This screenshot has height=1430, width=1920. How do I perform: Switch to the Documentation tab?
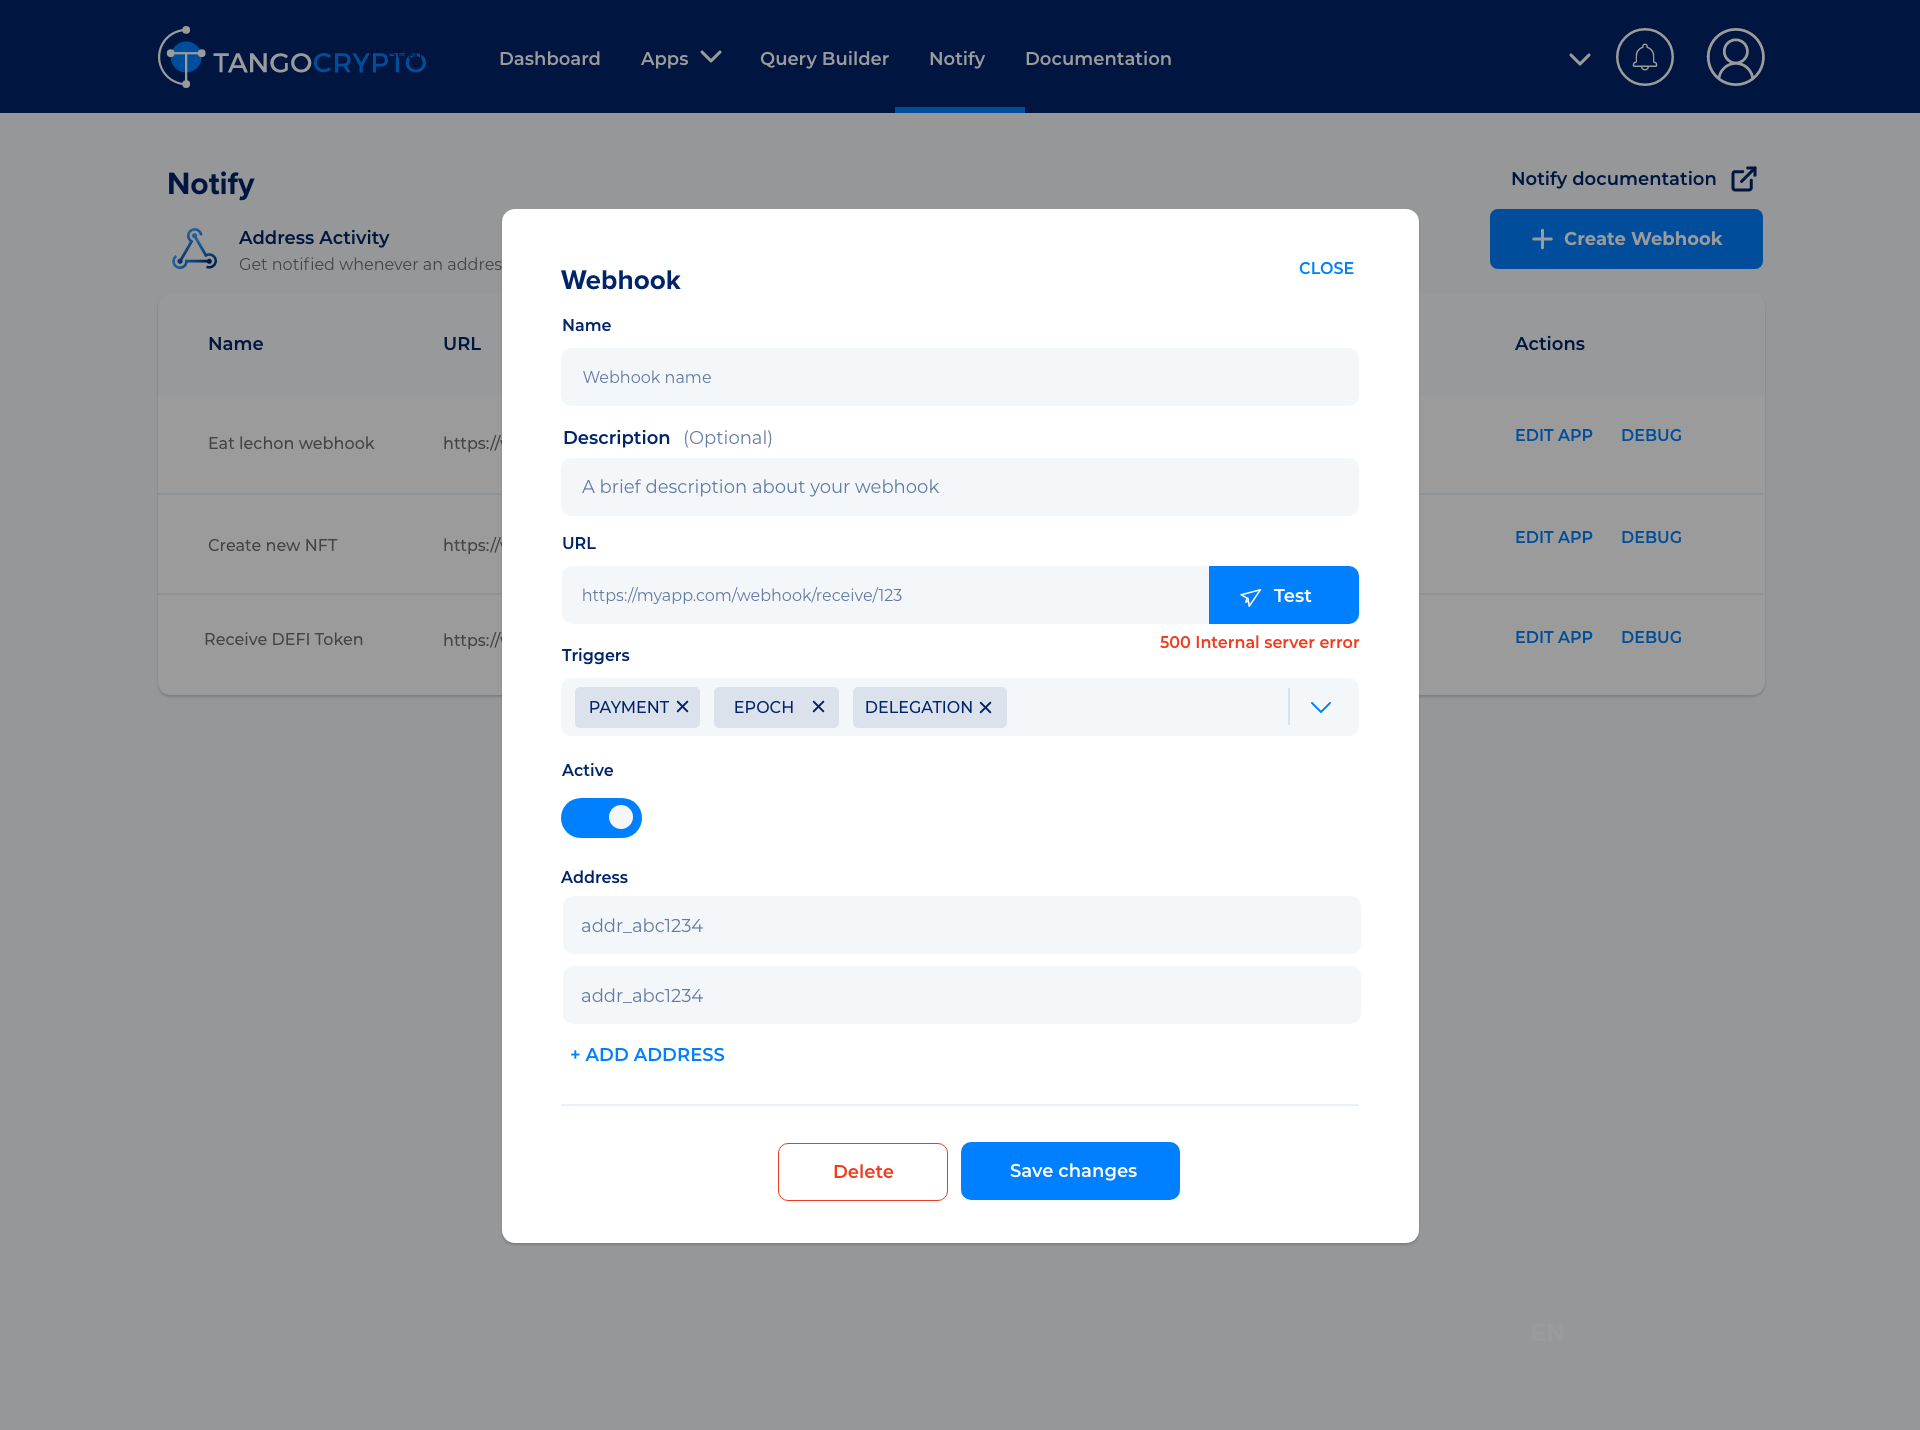point(1097,58)
